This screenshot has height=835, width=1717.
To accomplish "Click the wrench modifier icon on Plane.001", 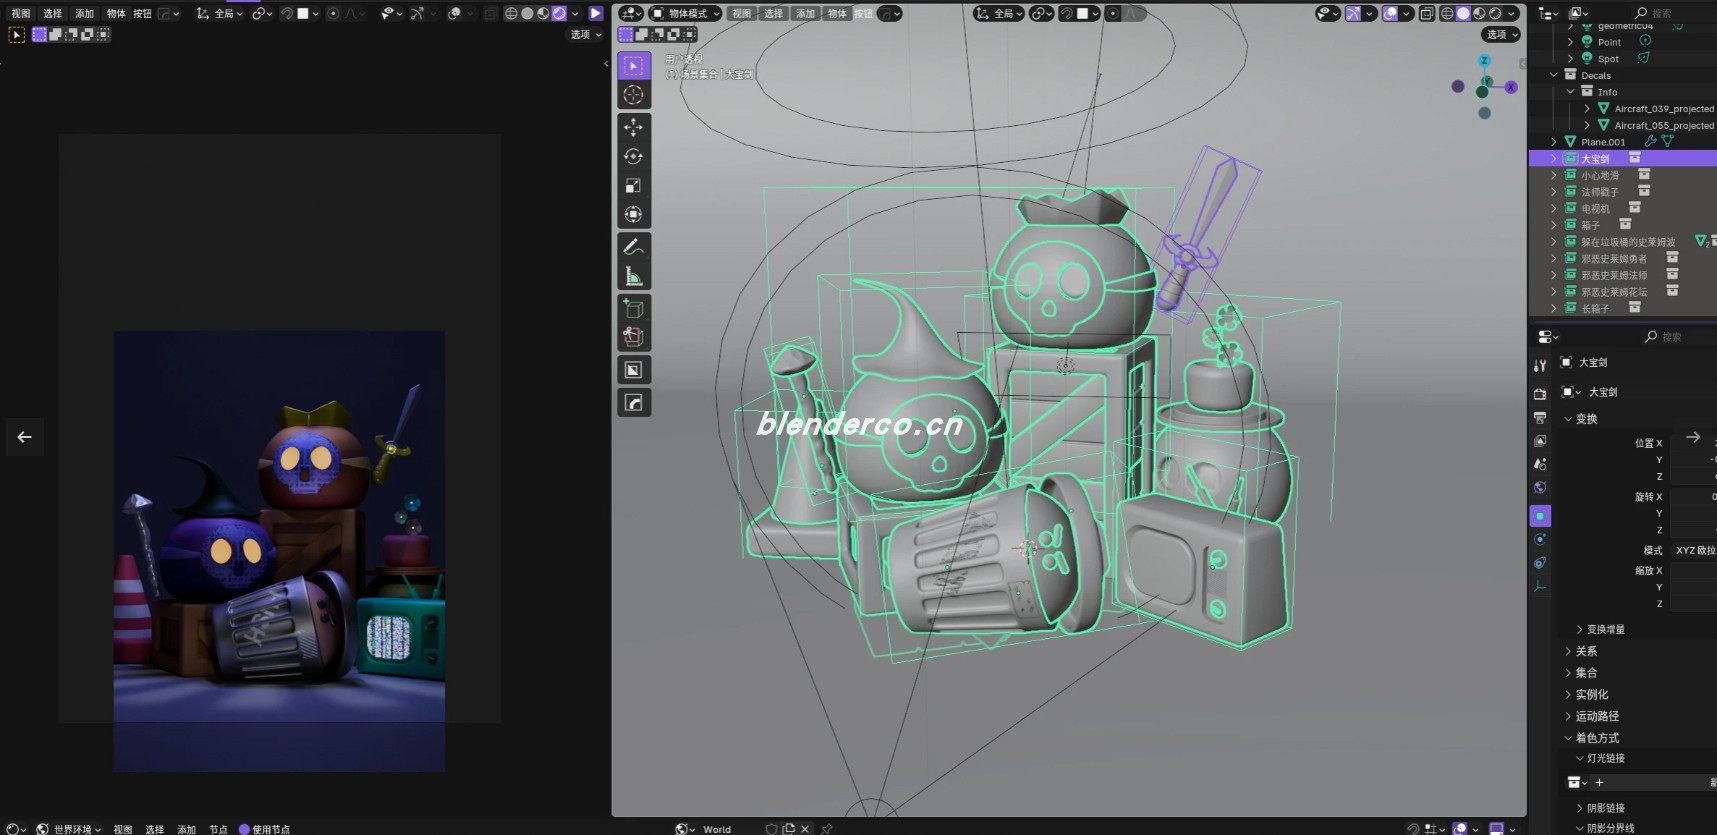I will (x=1650, y=142).
